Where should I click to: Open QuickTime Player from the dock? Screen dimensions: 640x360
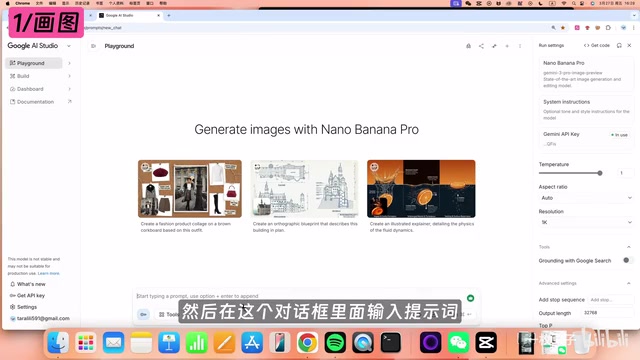[x=363, y=342]
